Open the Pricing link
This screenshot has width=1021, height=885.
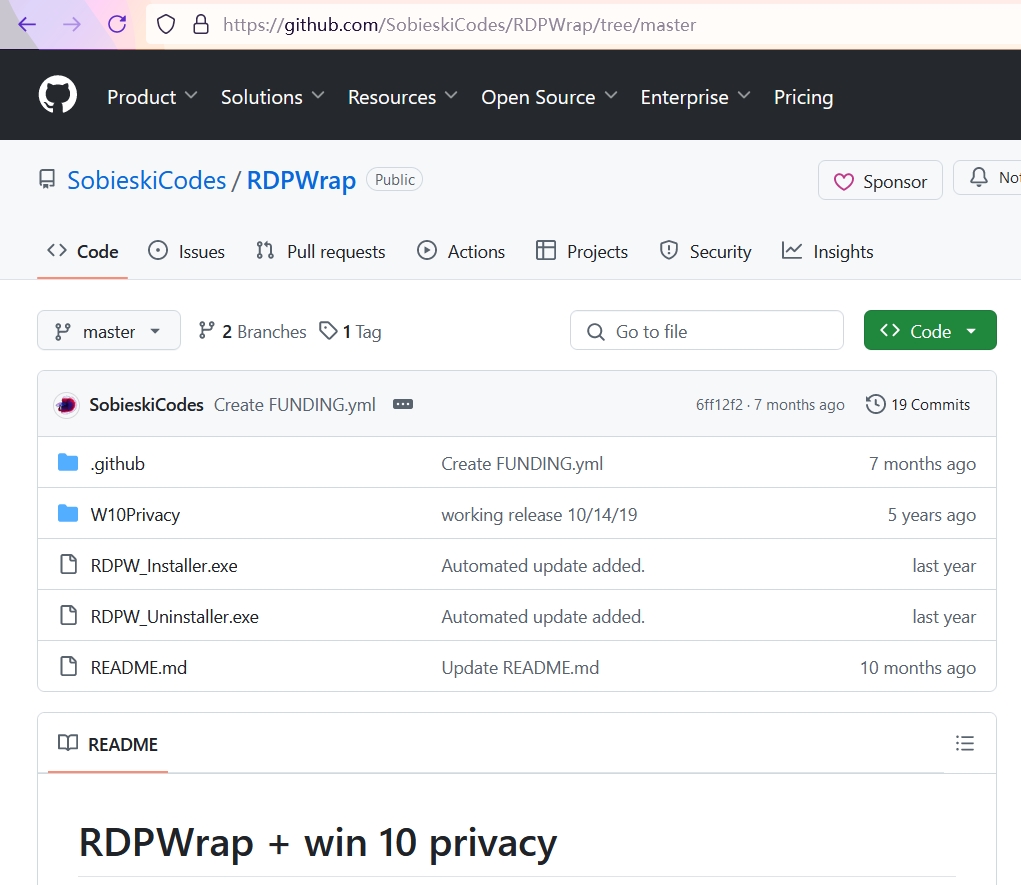(x=803, y=97)
